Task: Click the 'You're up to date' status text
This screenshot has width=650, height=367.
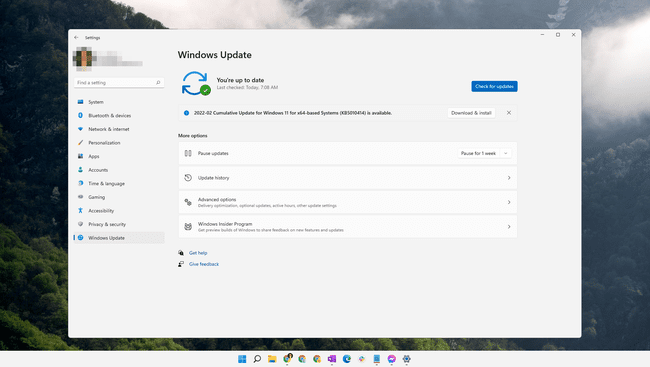Action: (x=240, y=80)
